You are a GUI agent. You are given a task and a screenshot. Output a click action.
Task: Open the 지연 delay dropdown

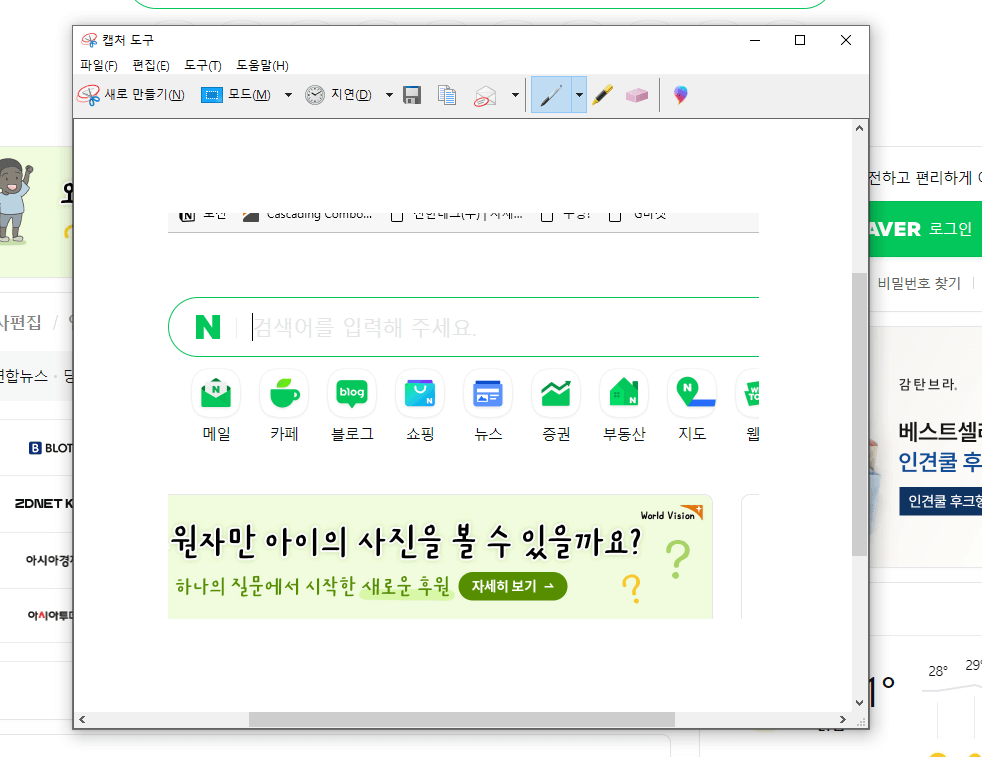[388, 94]
